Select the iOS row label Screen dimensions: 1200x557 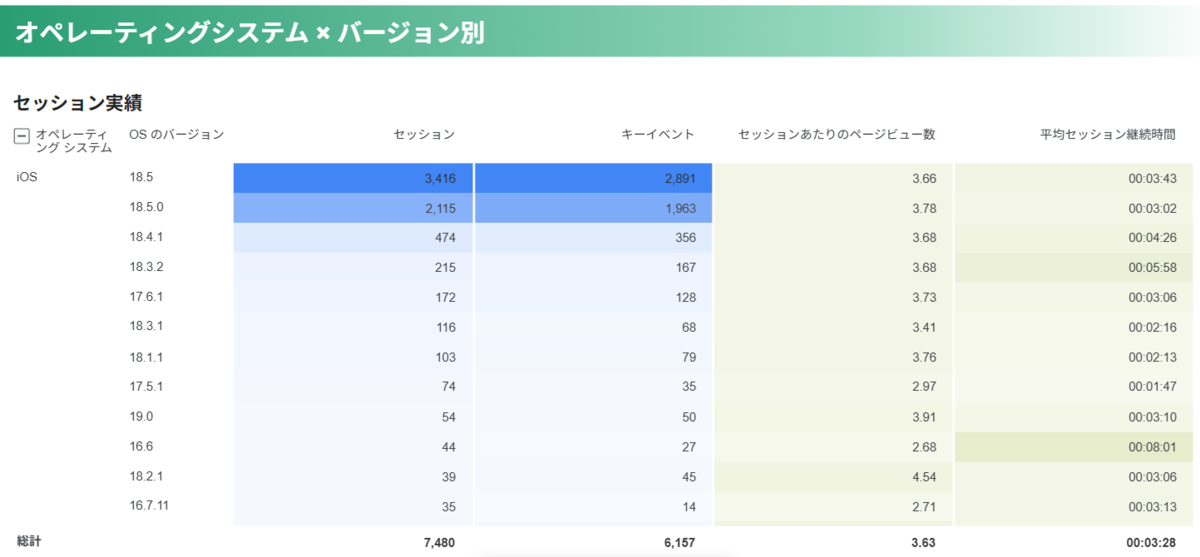tap(26, 177)
